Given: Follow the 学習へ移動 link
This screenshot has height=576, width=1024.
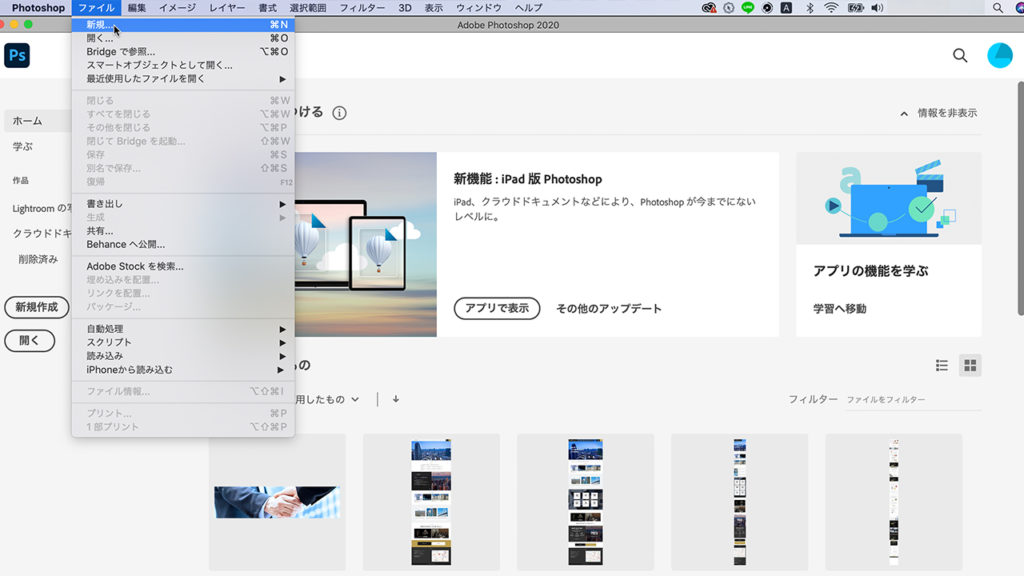Looking at the screenshot, I should click(x=840, y=309).
